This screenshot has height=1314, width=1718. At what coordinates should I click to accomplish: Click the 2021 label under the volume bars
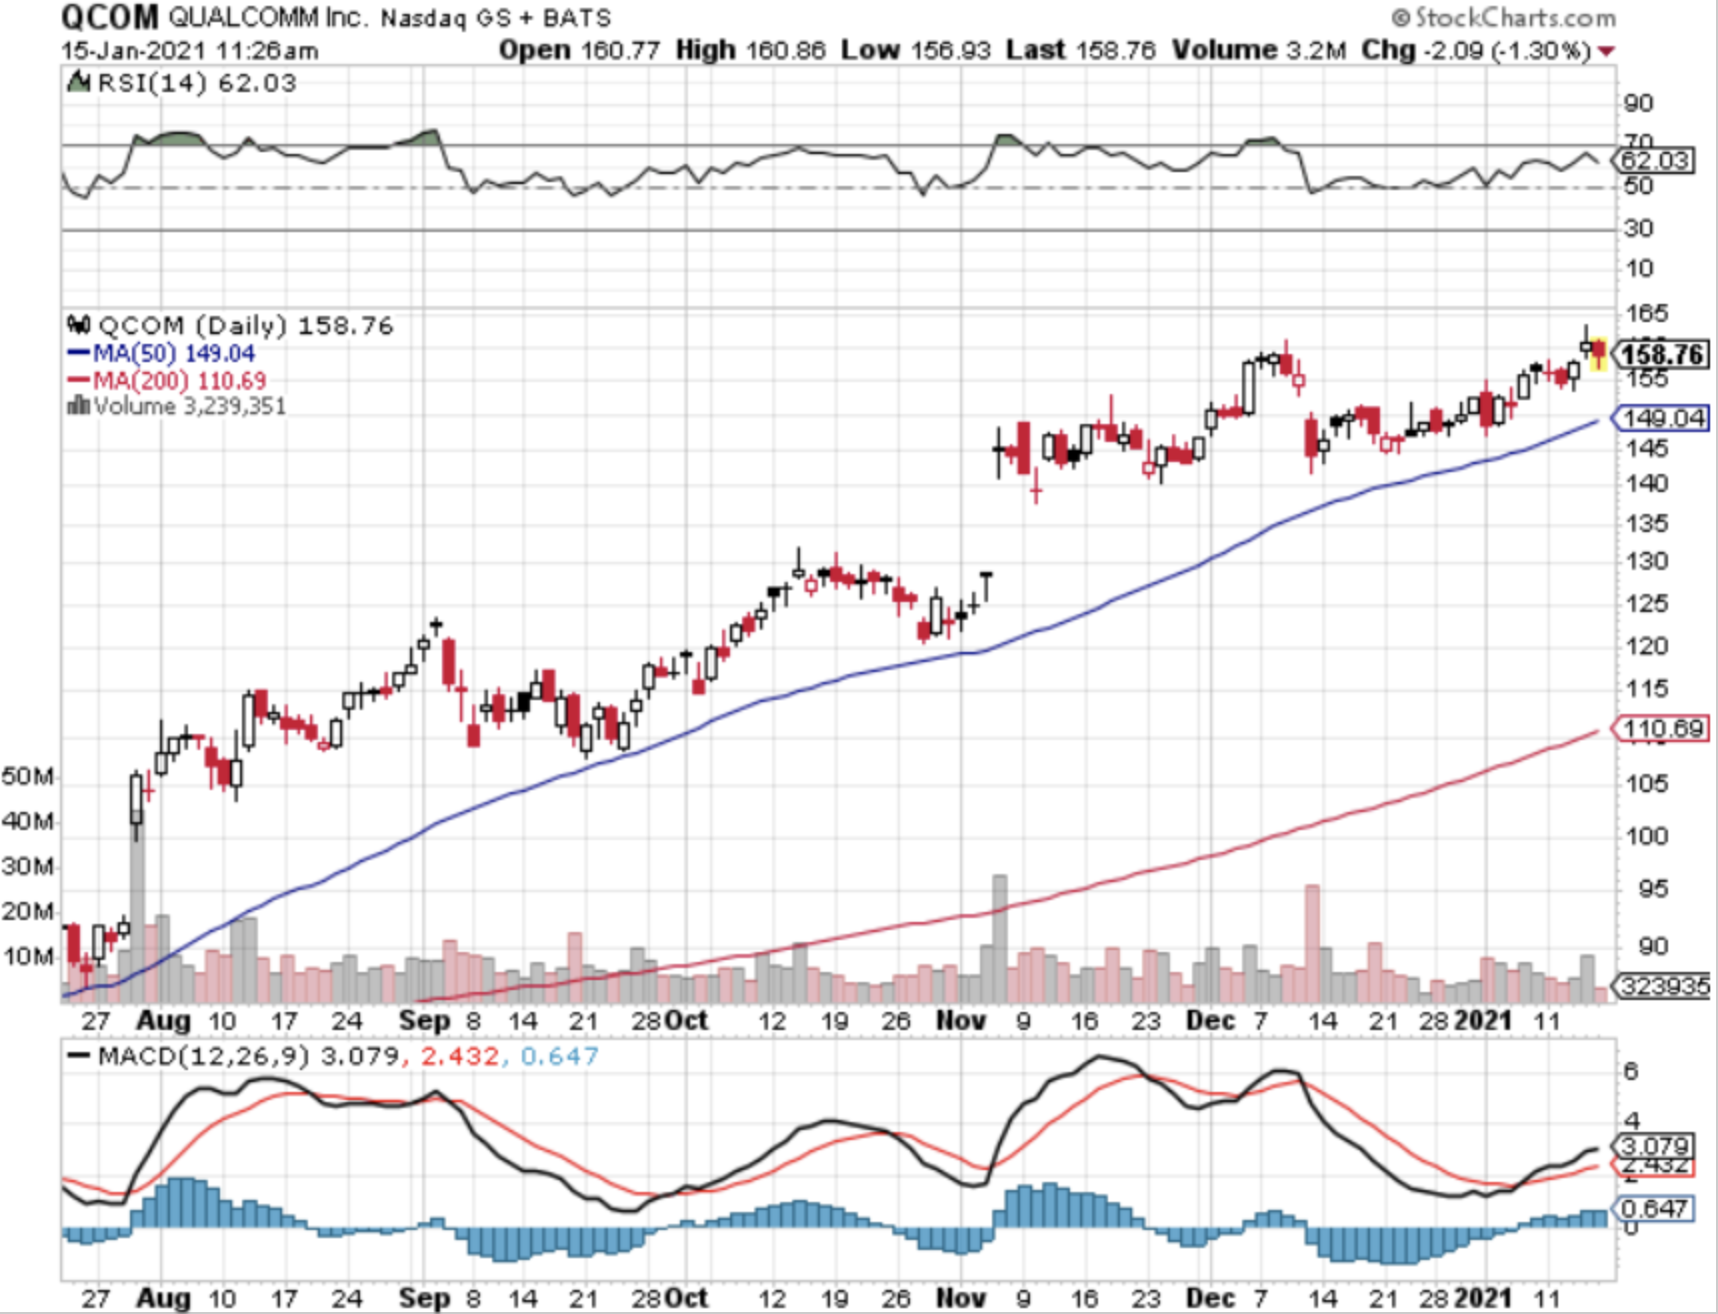(1482, 1021)
